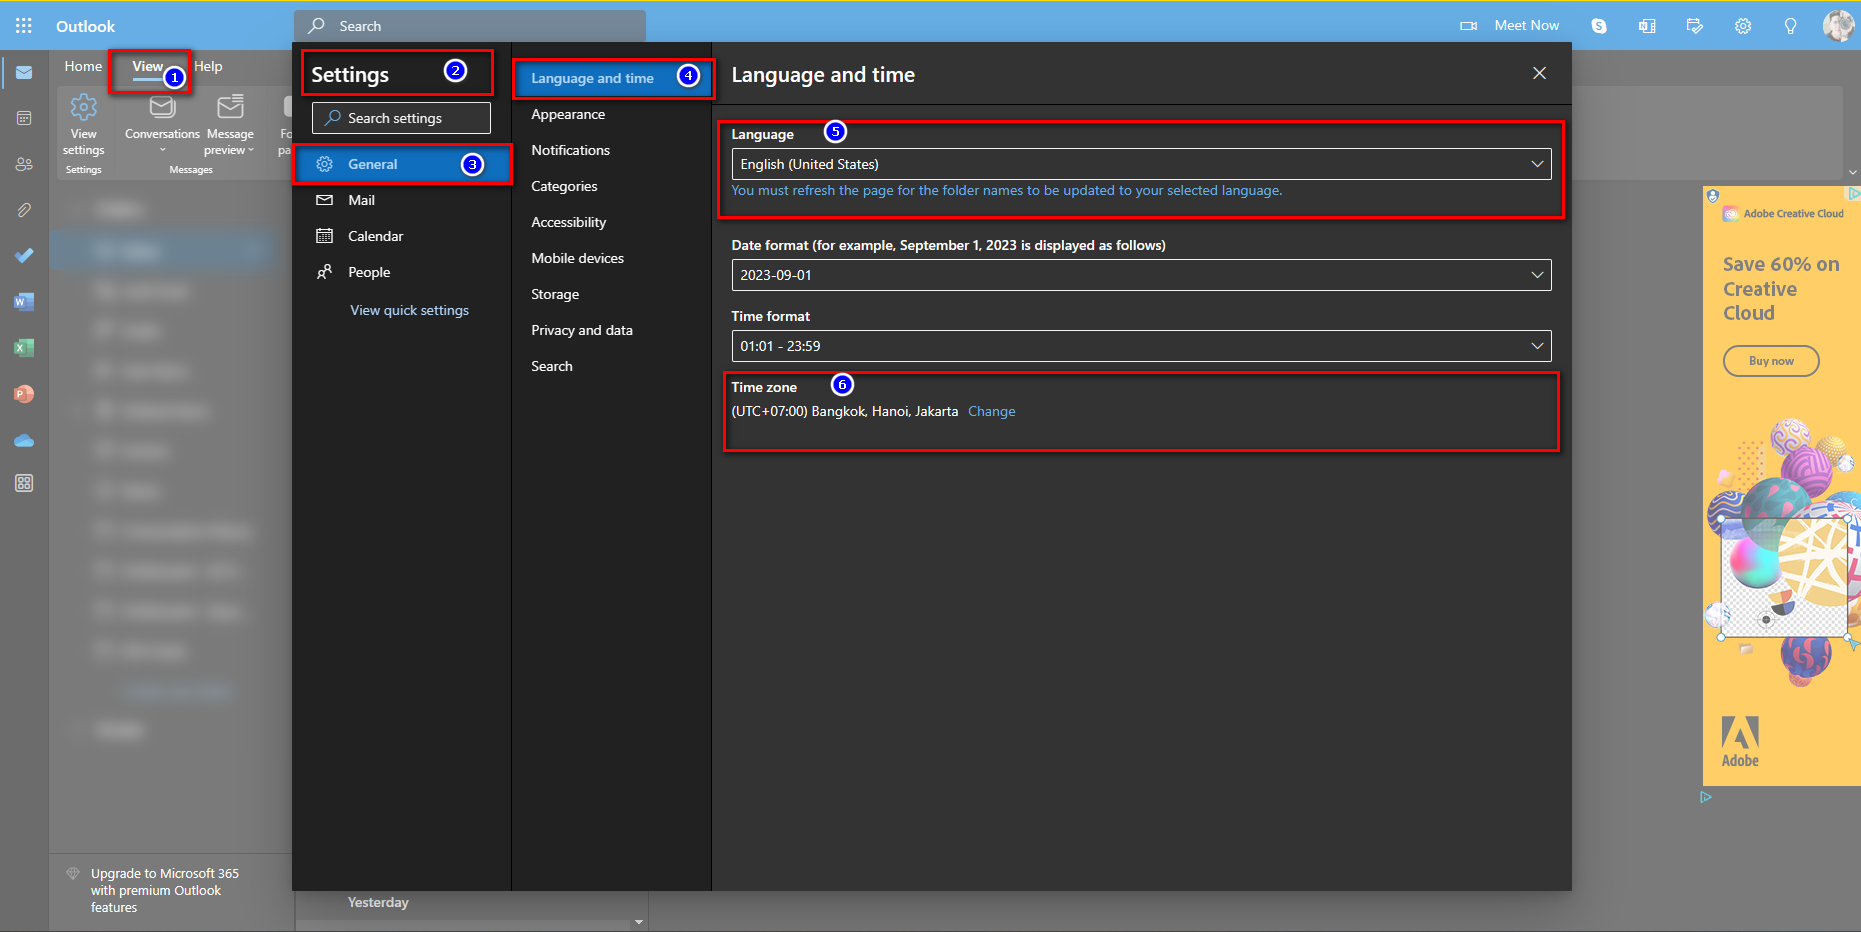This screenshot has width=1861, height=932.
Task: Open Accessibility settings section
Action: click(x=568, y=222)
